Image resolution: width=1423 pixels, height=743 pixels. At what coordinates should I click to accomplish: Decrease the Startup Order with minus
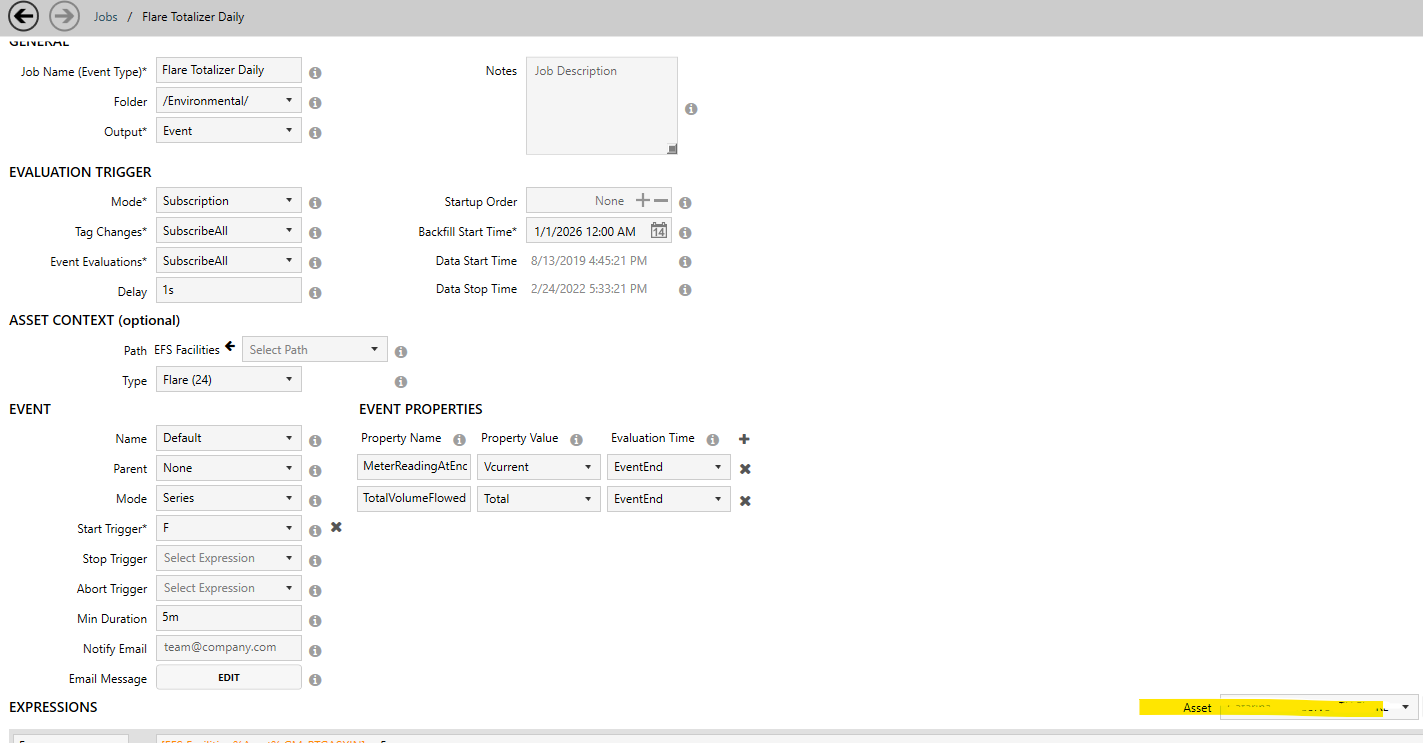[x=661, y=201]
